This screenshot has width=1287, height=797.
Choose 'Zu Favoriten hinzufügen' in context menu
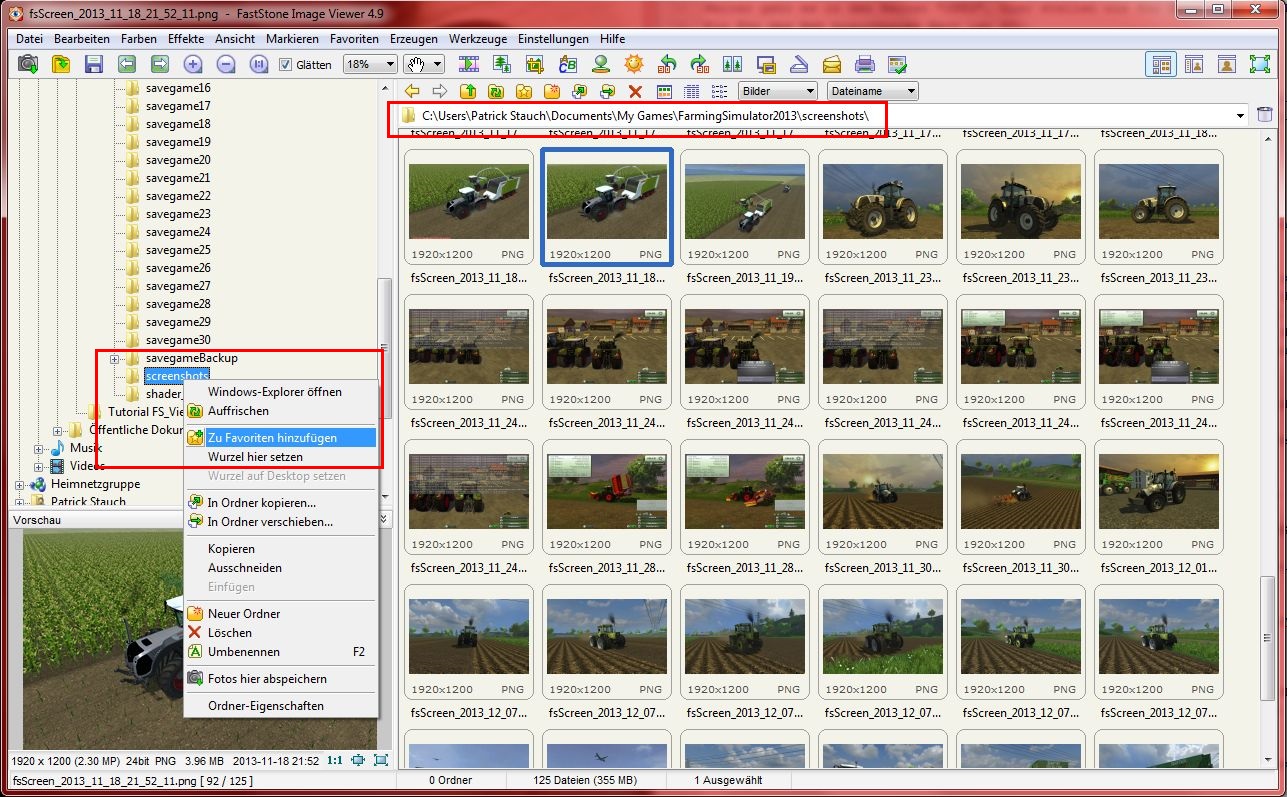pos(272,438)
